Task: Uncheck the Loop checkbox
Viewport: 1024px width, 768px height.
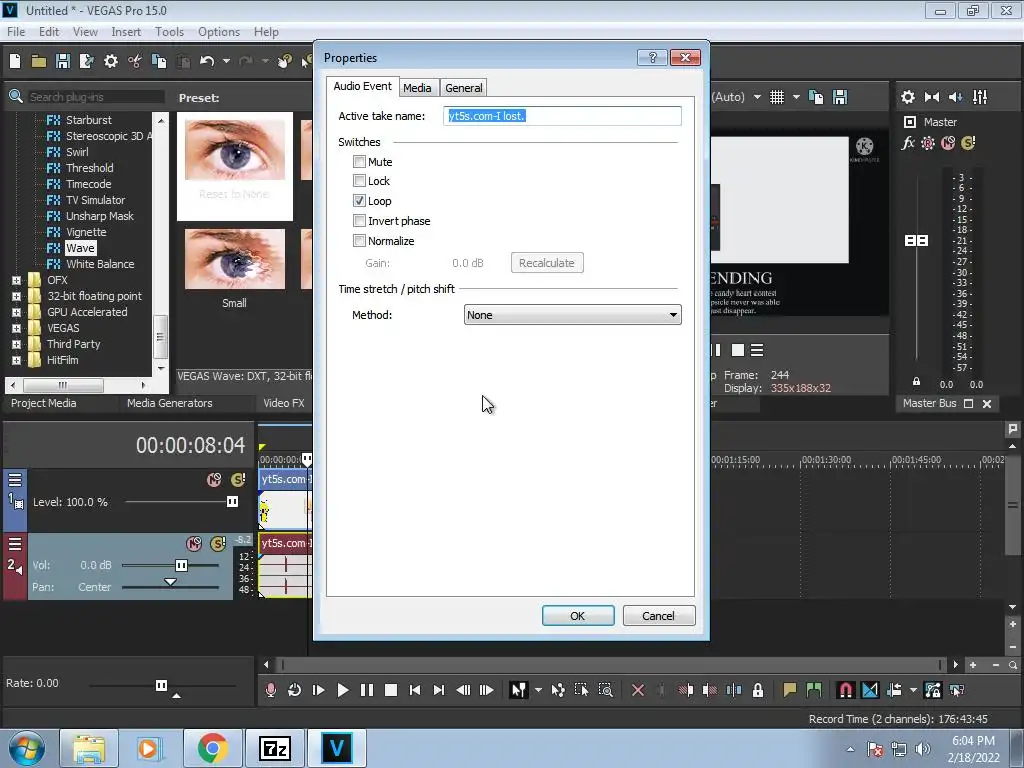Action: (x=359, y=200)
